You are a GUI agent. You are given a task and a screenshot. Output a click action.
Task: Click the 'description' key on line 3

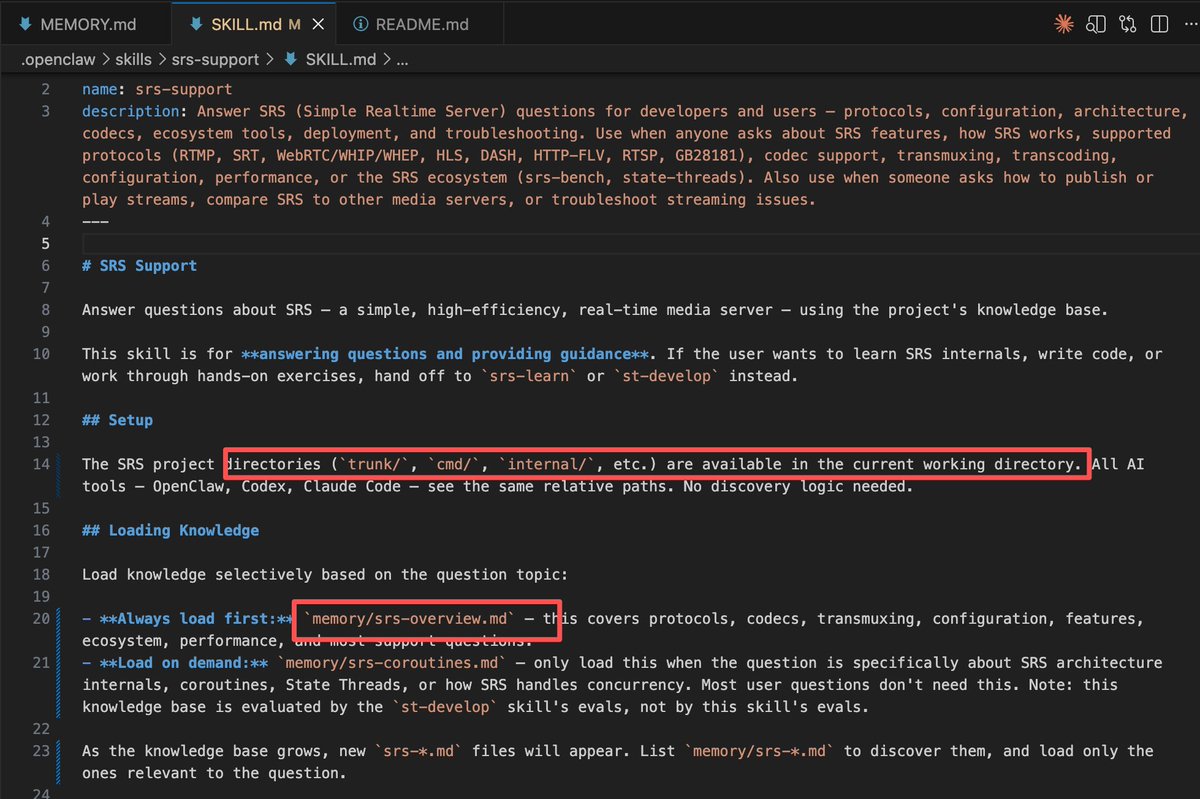coord(131,111)
